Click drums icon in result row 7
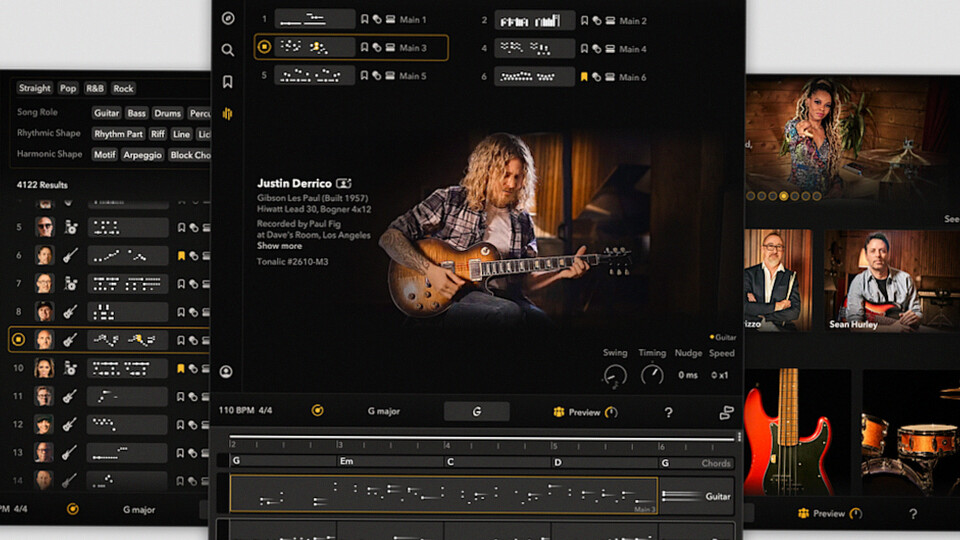This screenshot has height=540, width=960. tap(71, 283)
